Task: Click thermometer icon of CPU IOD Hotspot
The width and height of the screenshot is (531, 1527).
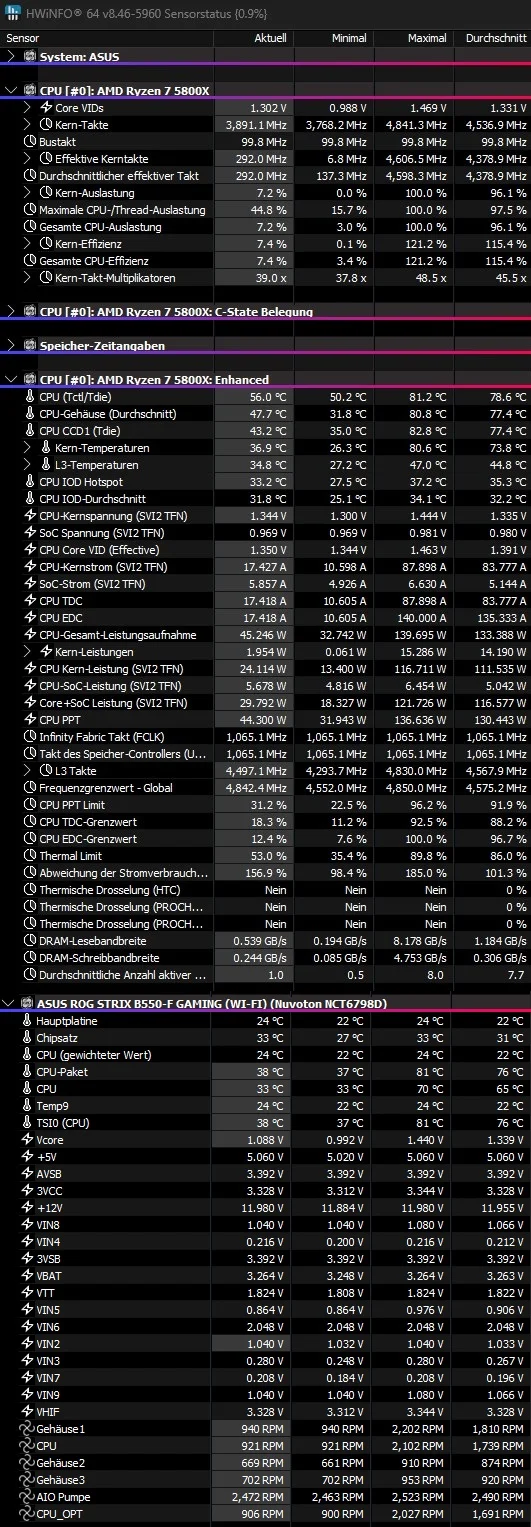Action: 29,482
